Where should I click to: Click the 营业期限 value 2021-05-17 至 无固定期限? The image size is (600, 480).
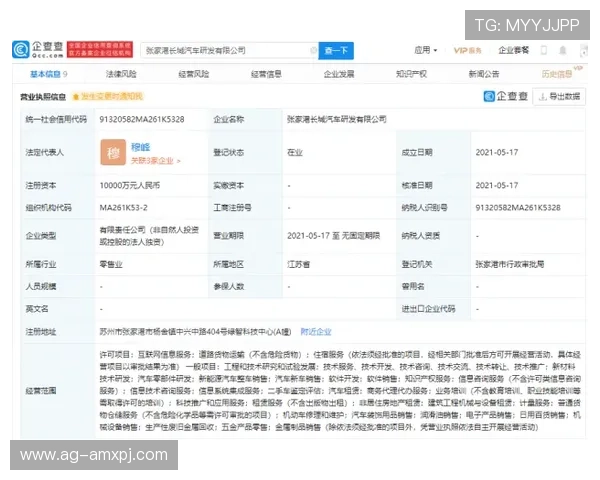tap(333, 236)
